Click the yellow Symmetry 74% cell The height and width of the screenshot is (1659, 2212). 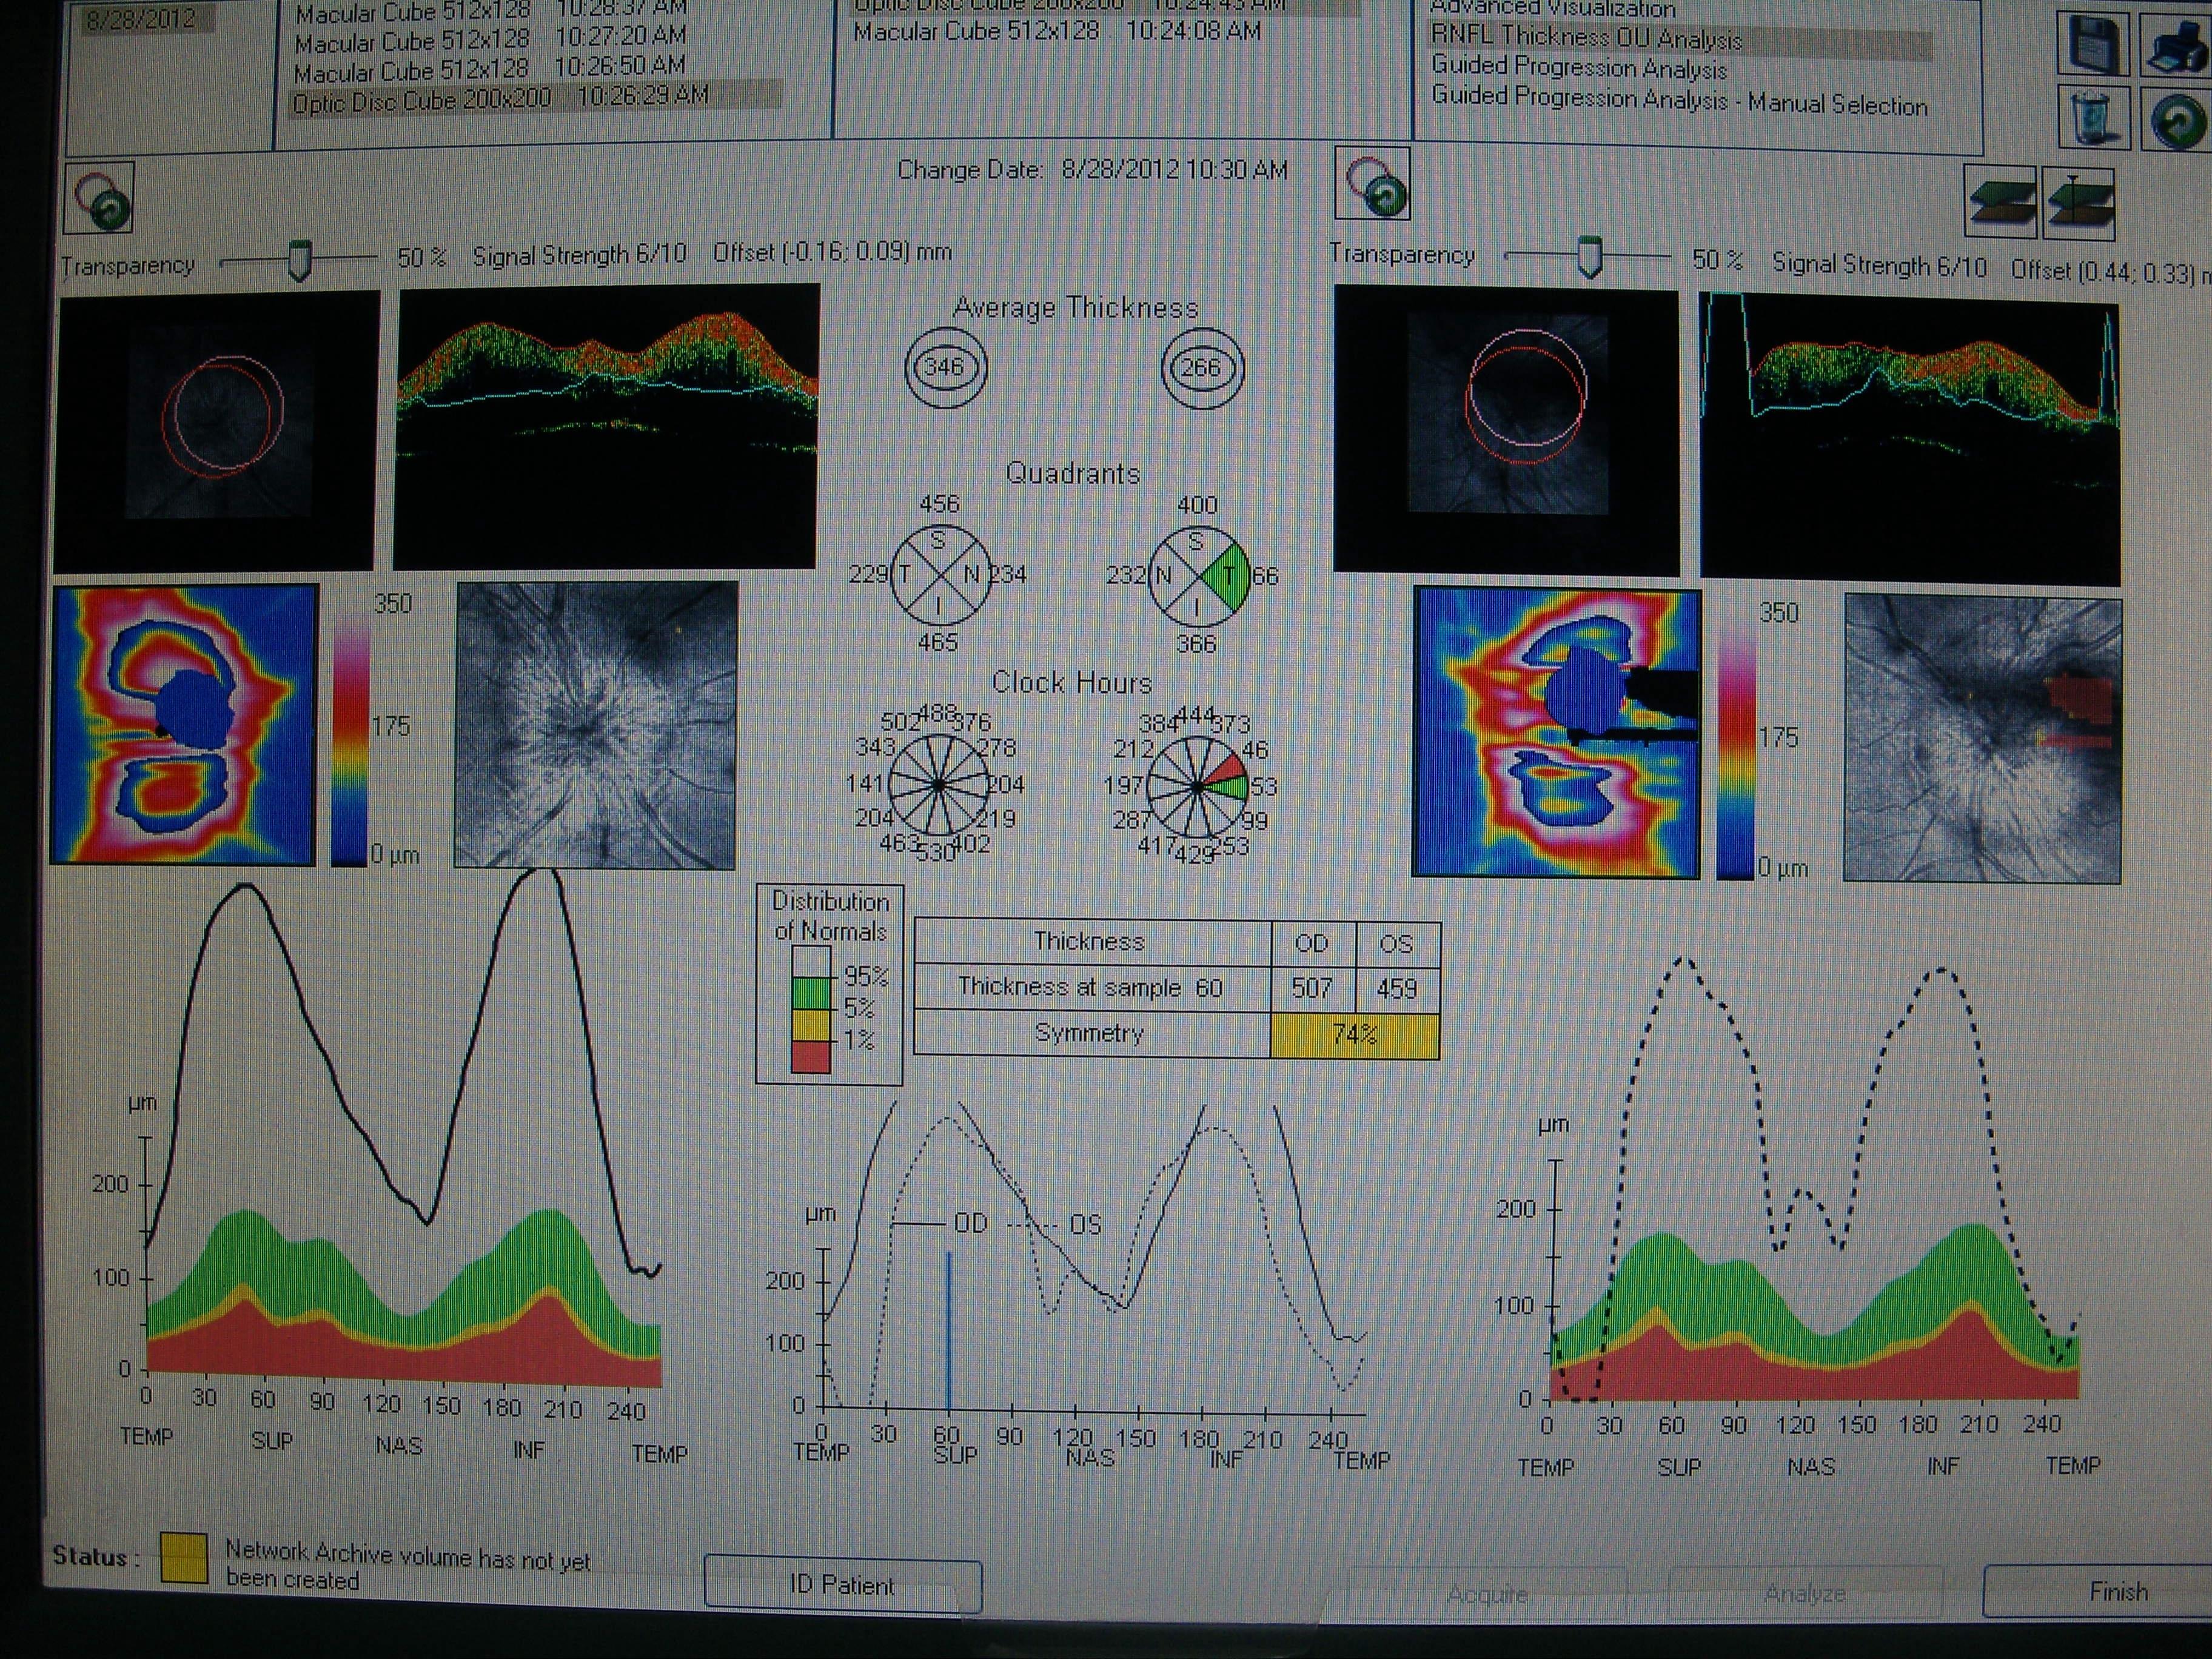click(x=1355, y=1035)
